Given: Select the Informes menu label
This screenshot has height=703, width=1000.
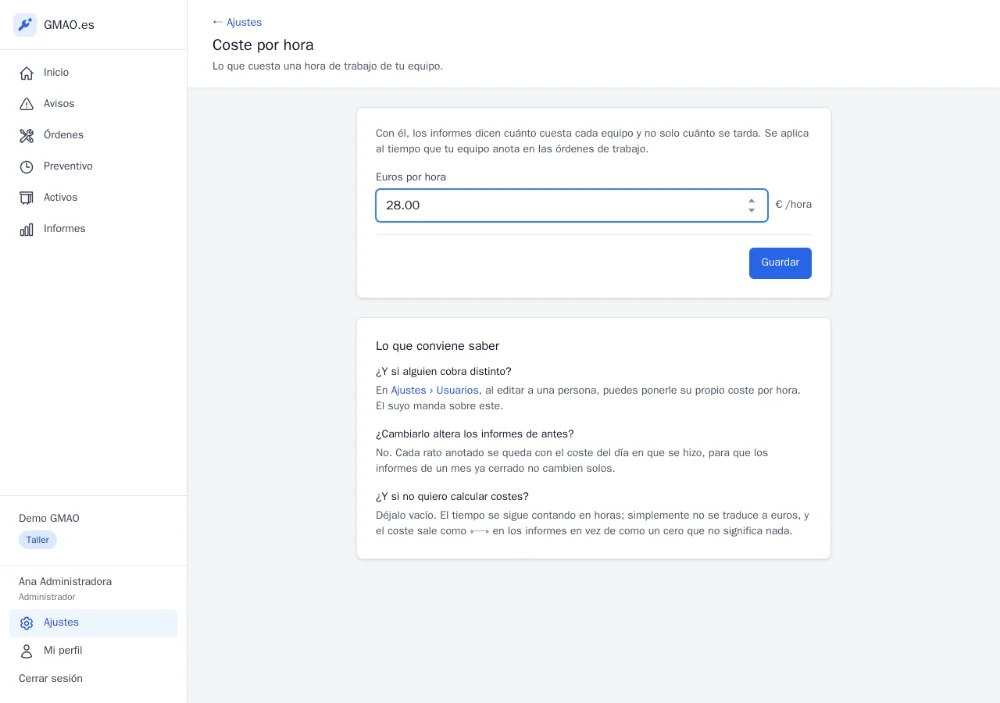Looking at the screenshot, I should 64,228.
